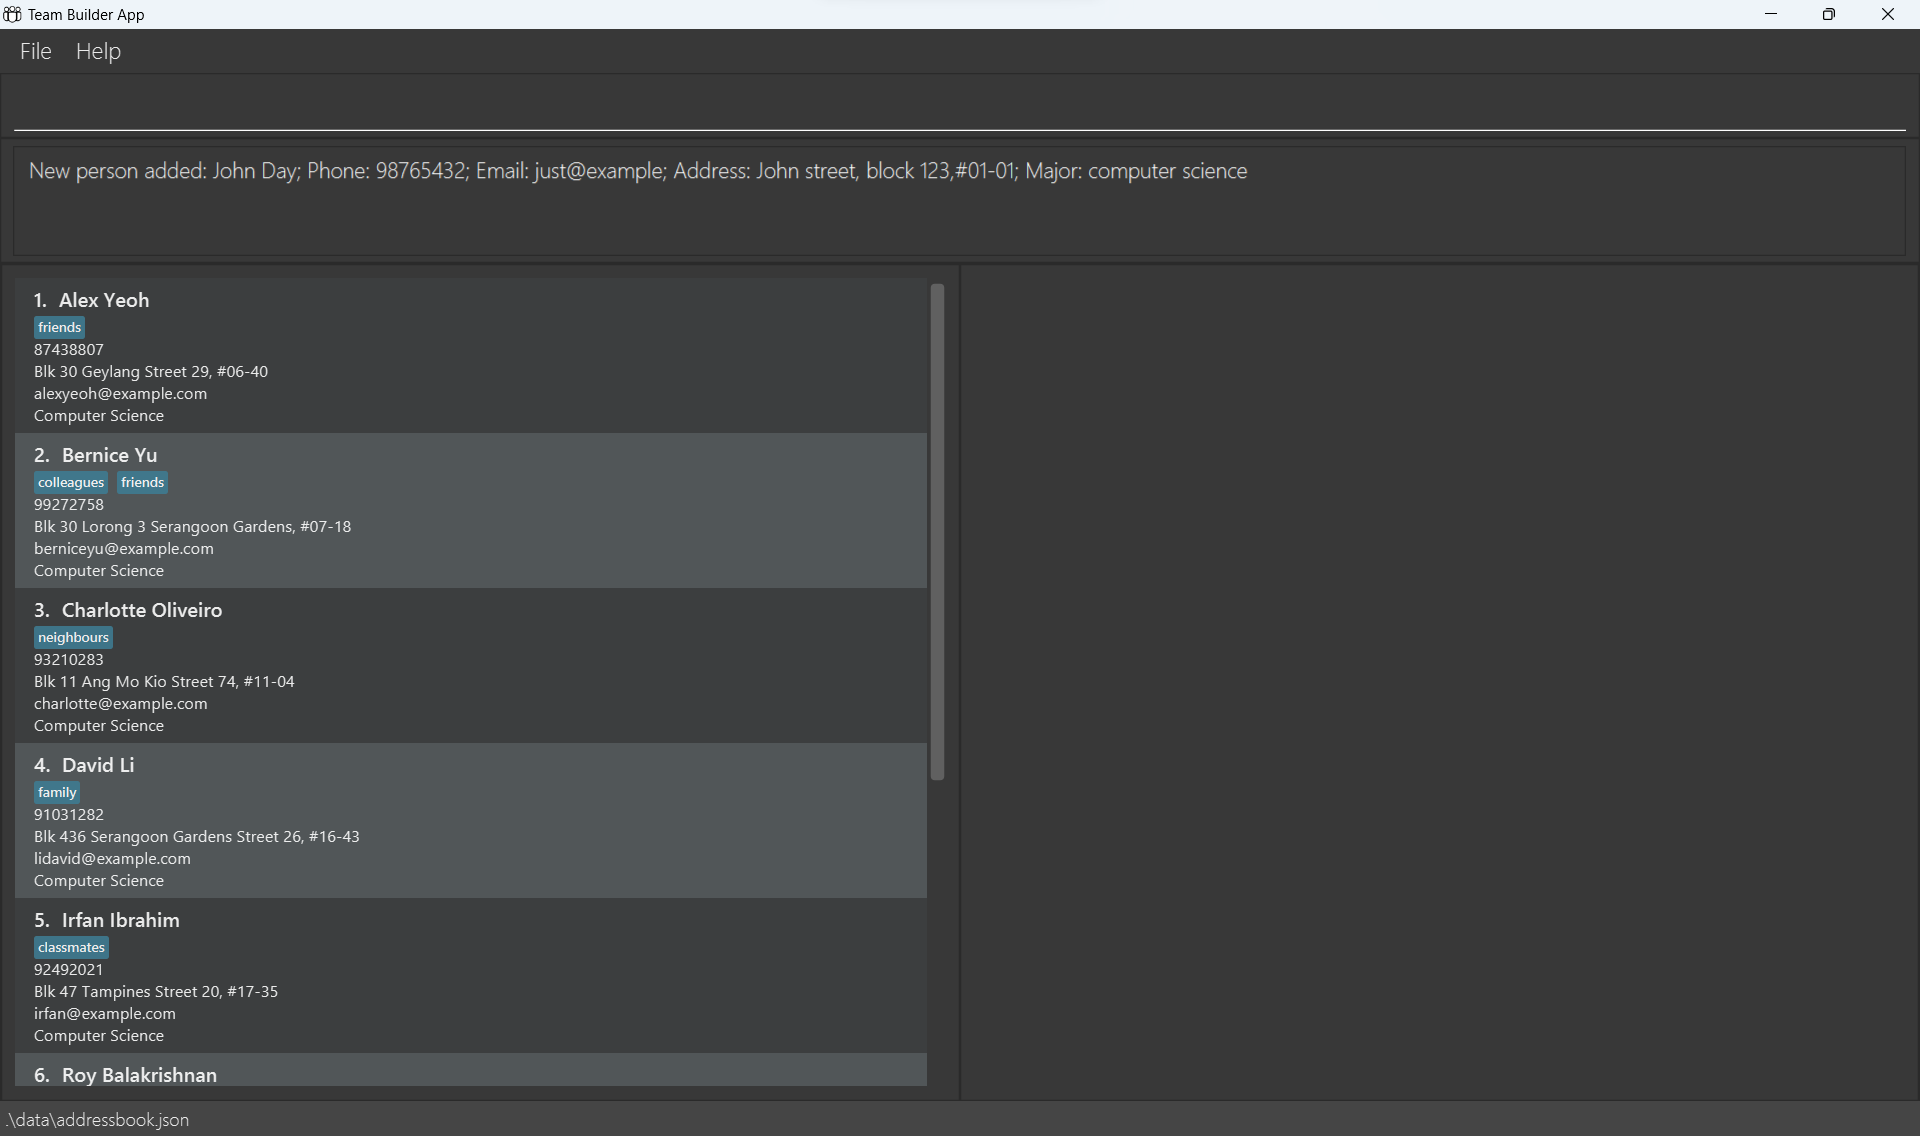The width and height of the screenshot is (1920, 1136).
Task: Click the addressbook.json status bar path
Action: pyautogui.click(x=97, y=1120)
